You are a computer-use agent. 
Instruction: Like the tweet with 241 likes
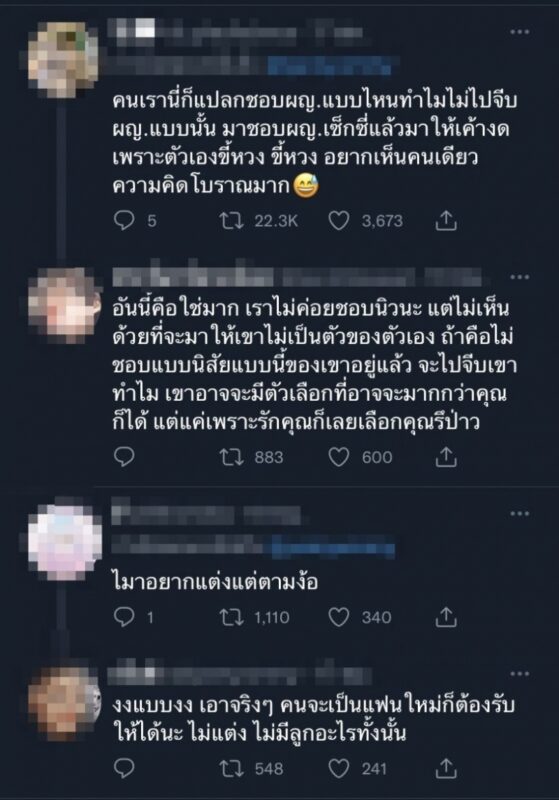339,768
